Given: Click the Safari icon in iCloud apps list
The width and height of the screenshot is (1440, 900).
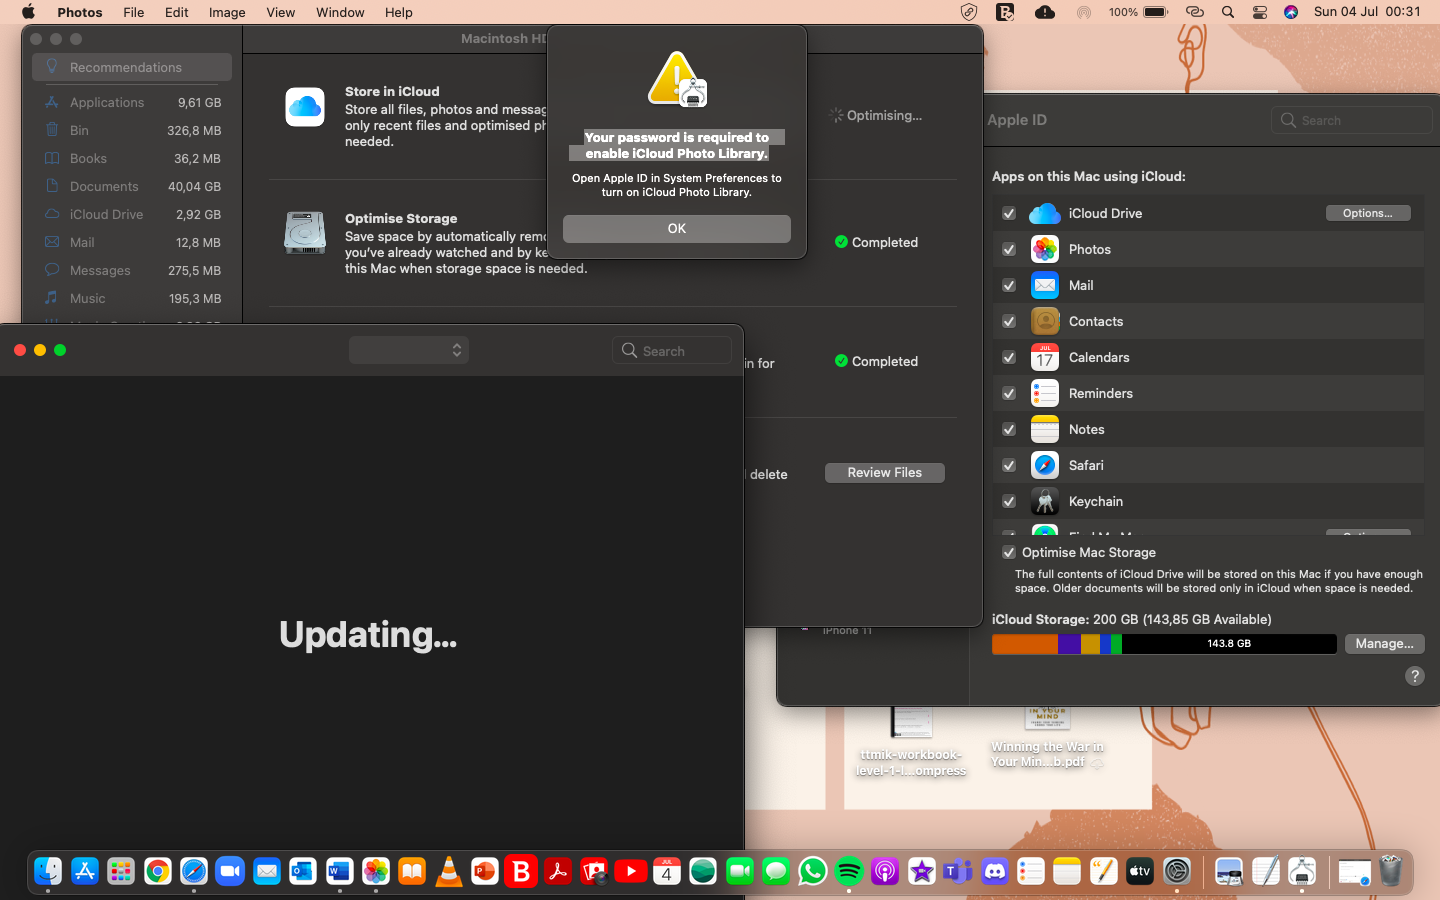Looking at the screenshot, I should (x=1045, y=465).
